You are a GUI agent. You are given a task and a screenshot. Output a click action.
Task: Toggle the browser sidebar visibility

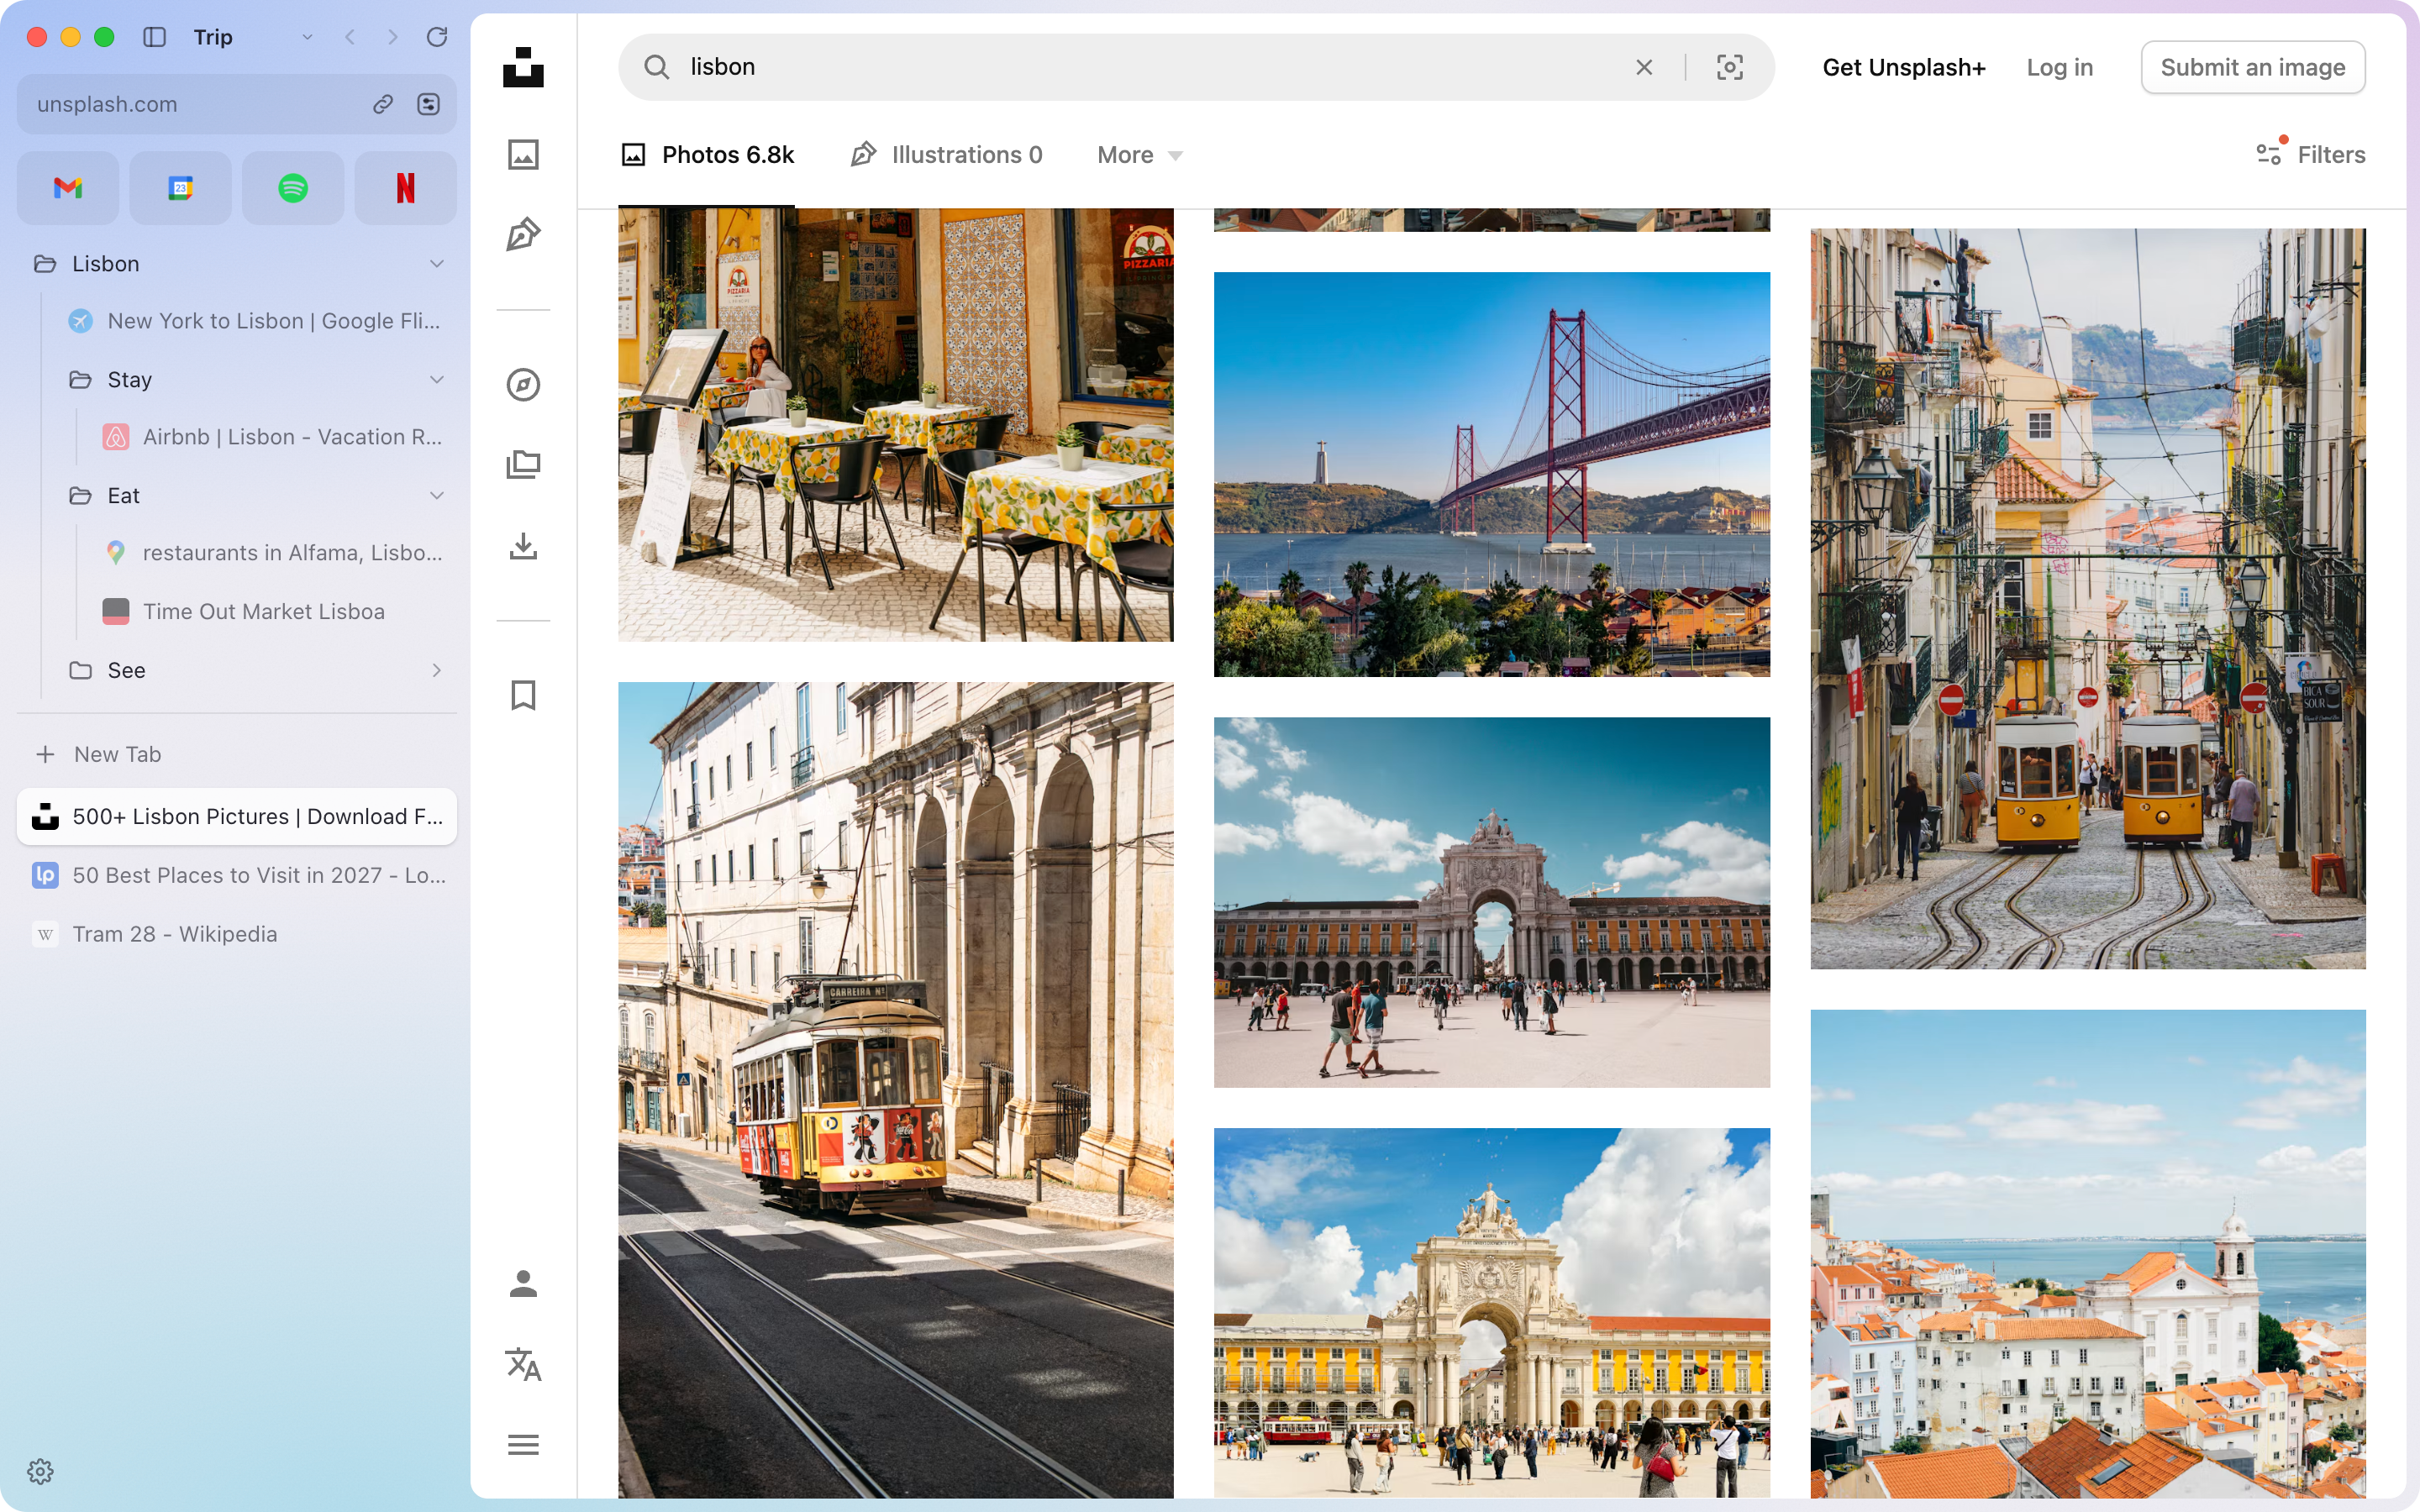click(x=154, y=37)
